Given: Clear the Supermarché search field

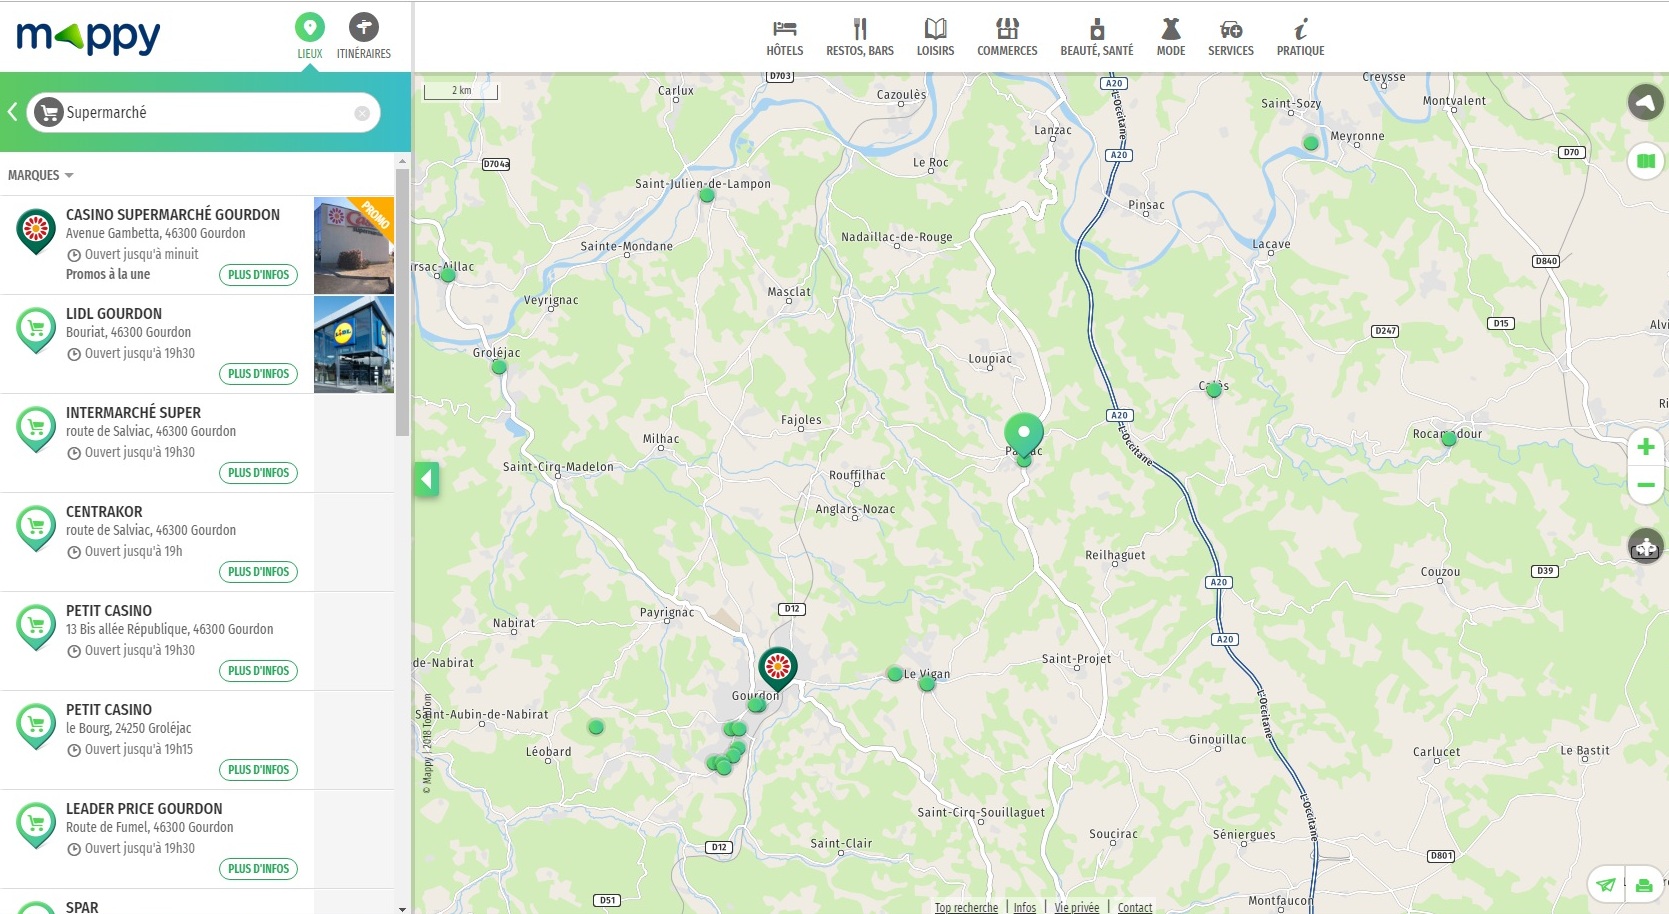Looking at the screenshot, I should pos(362,113).
